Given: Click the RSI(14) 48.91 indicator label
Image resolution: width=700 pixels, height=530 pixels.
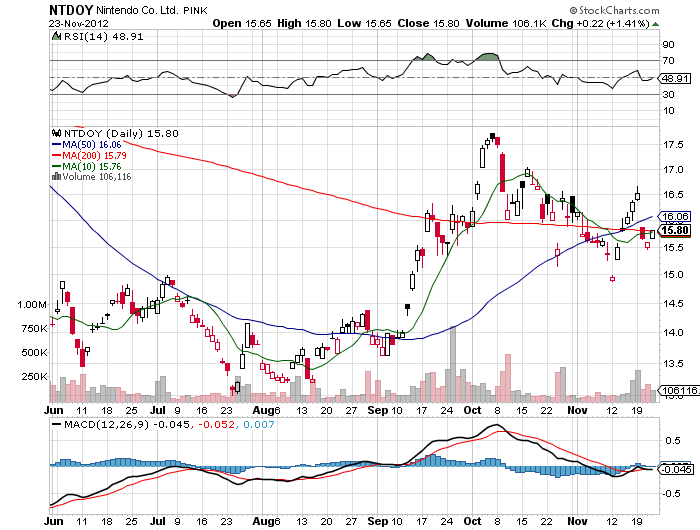Looking at the screenshot, I should [x=104, y=37].
